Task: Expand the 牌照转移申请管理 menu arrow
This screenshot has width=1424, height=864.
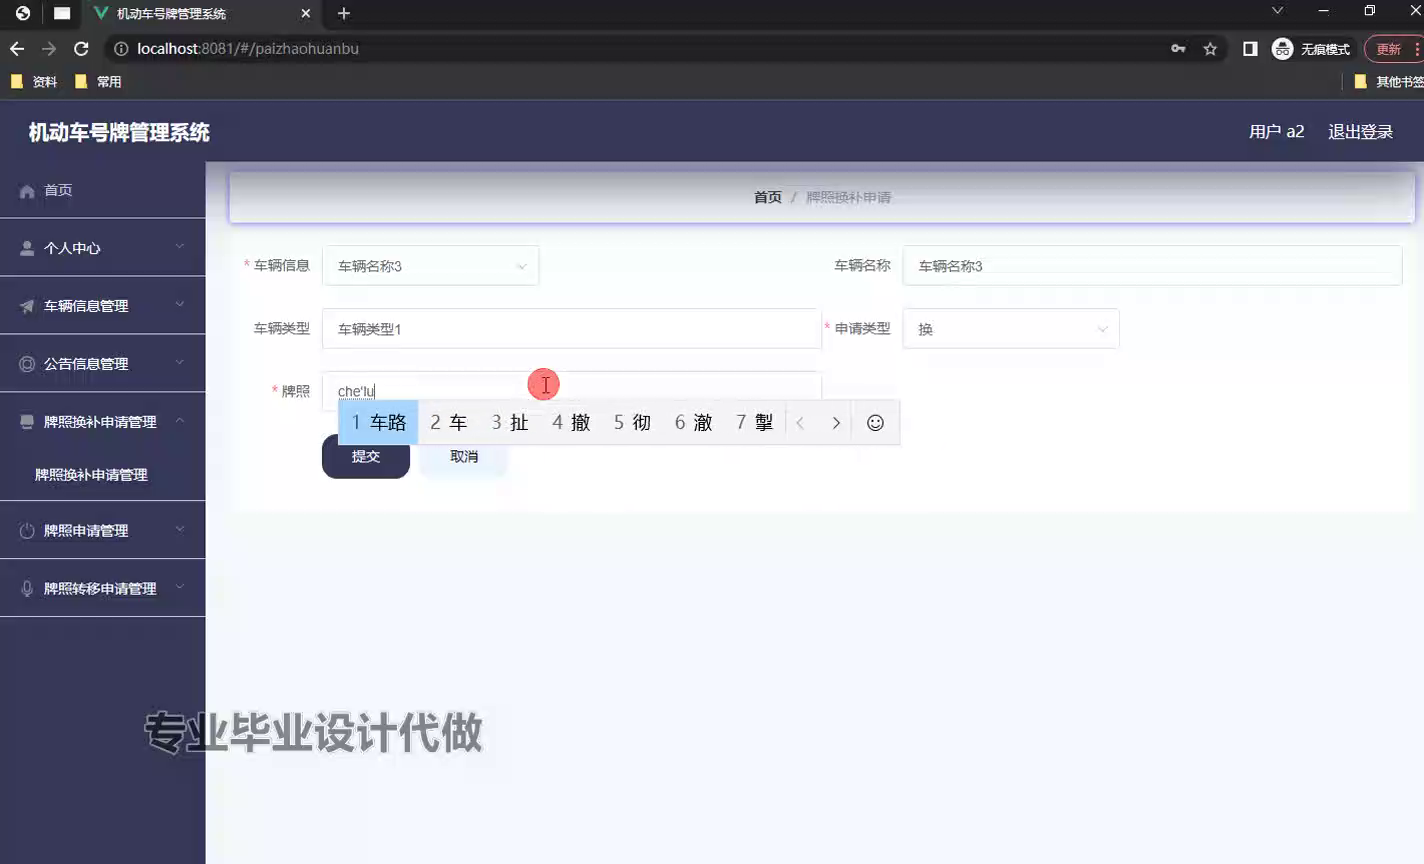Action: (x=180, y=587)
